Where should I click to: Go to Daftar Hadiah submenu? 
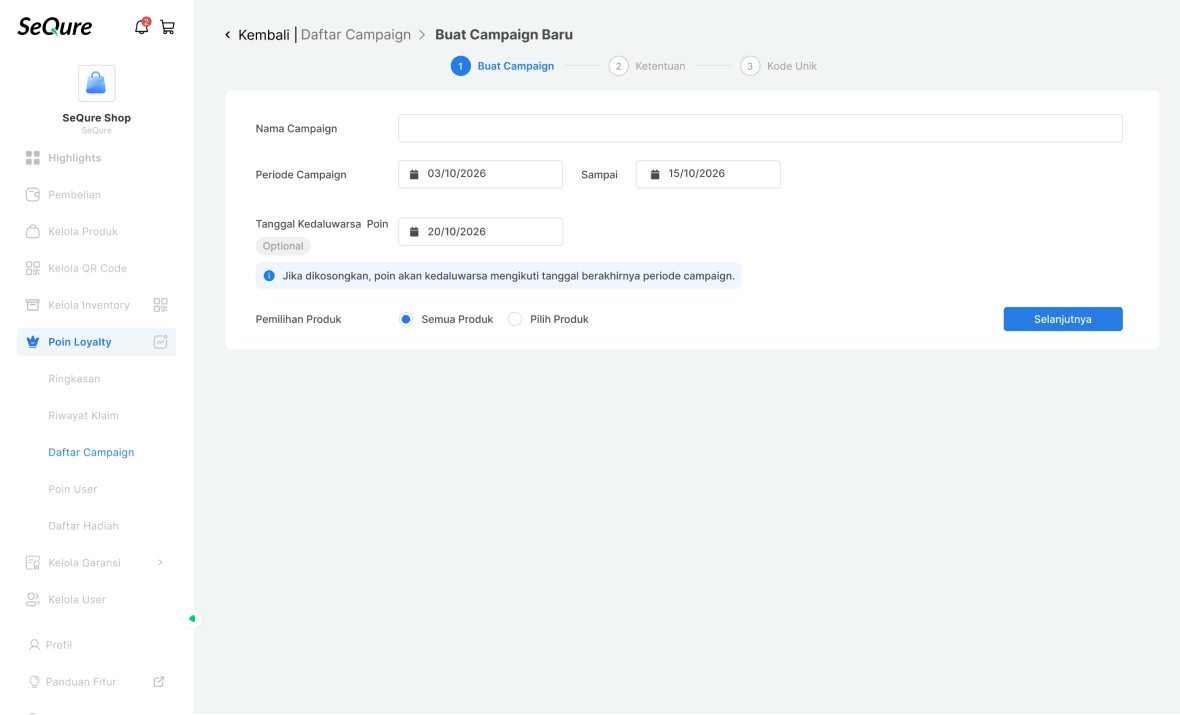83,526
